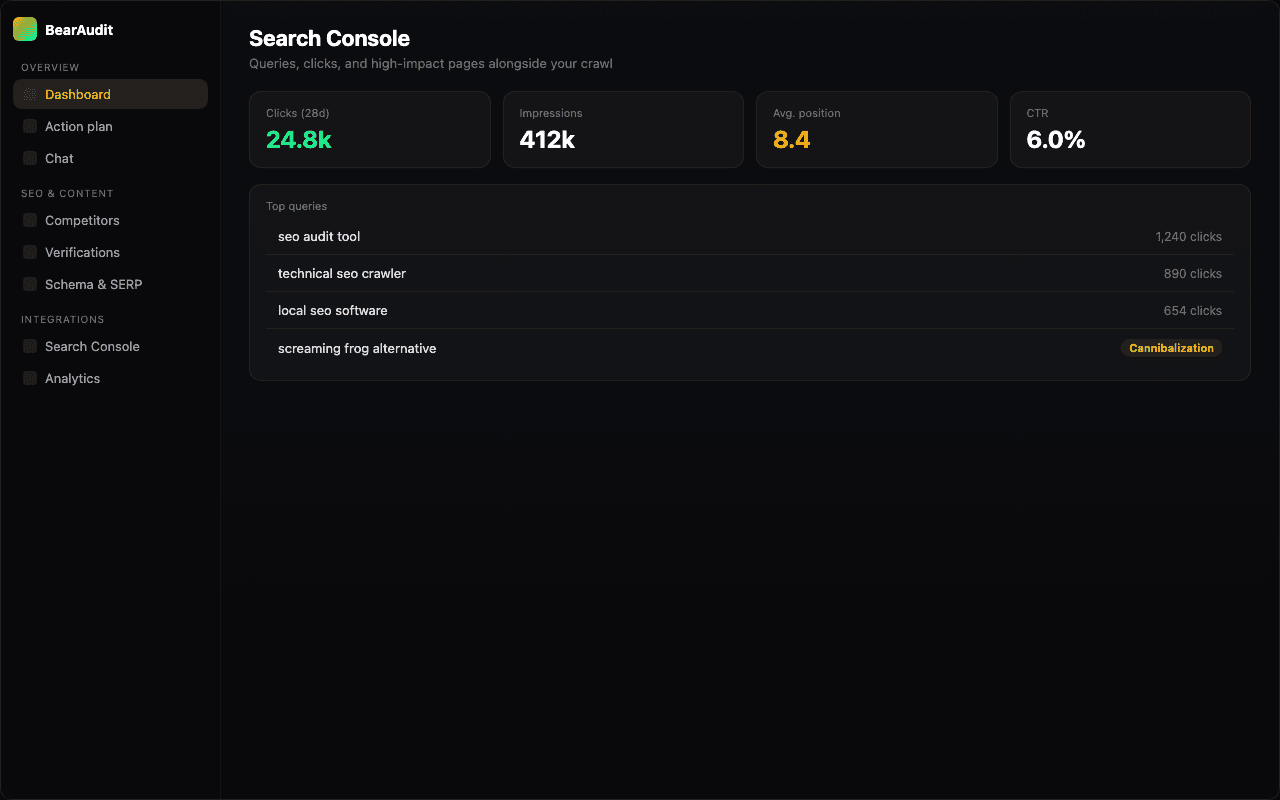The height and width of the screenshot is (800, 1280).
Task: Open the "seo audit tool" query row
Action: click(750, 237)
